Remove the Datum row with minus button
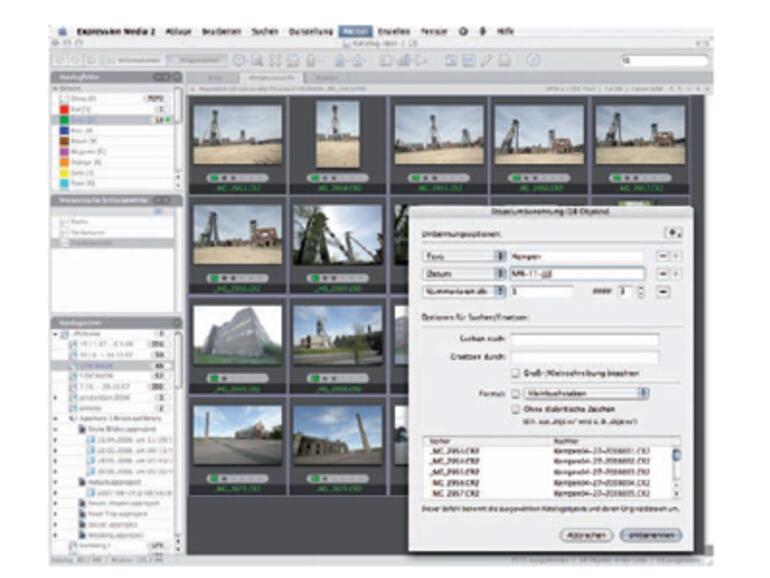Image resolution: width=770 pixels, height=578 pixels. coord(662,273)
